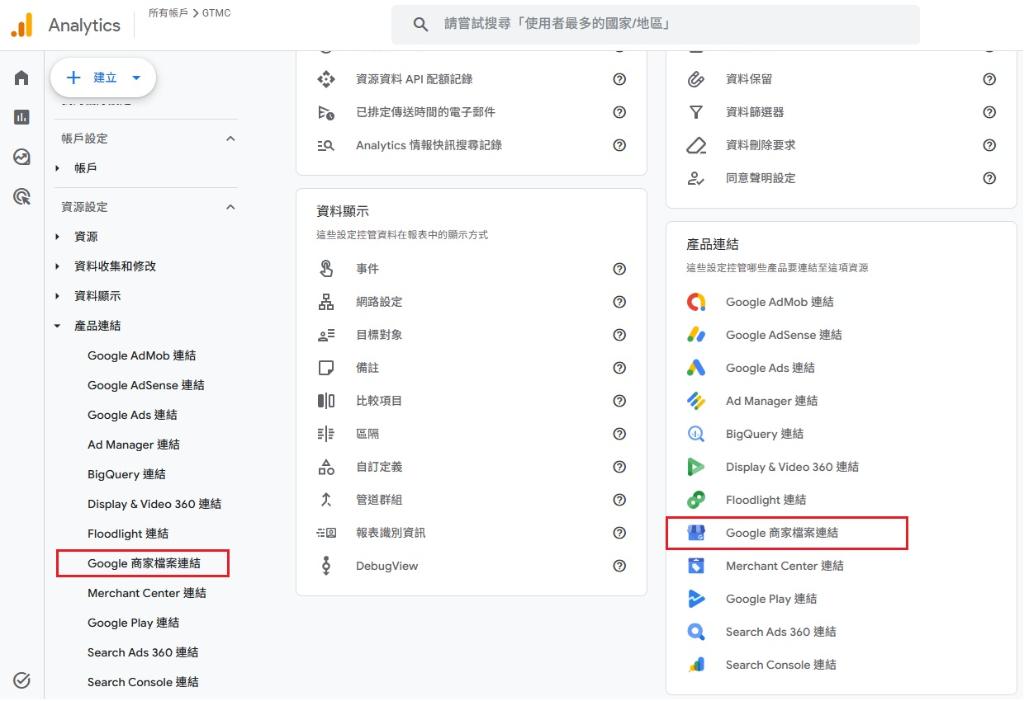Open Search Console 連結 in the sidebar
This screenshot has width=1024, height=701.
(143, 682)
